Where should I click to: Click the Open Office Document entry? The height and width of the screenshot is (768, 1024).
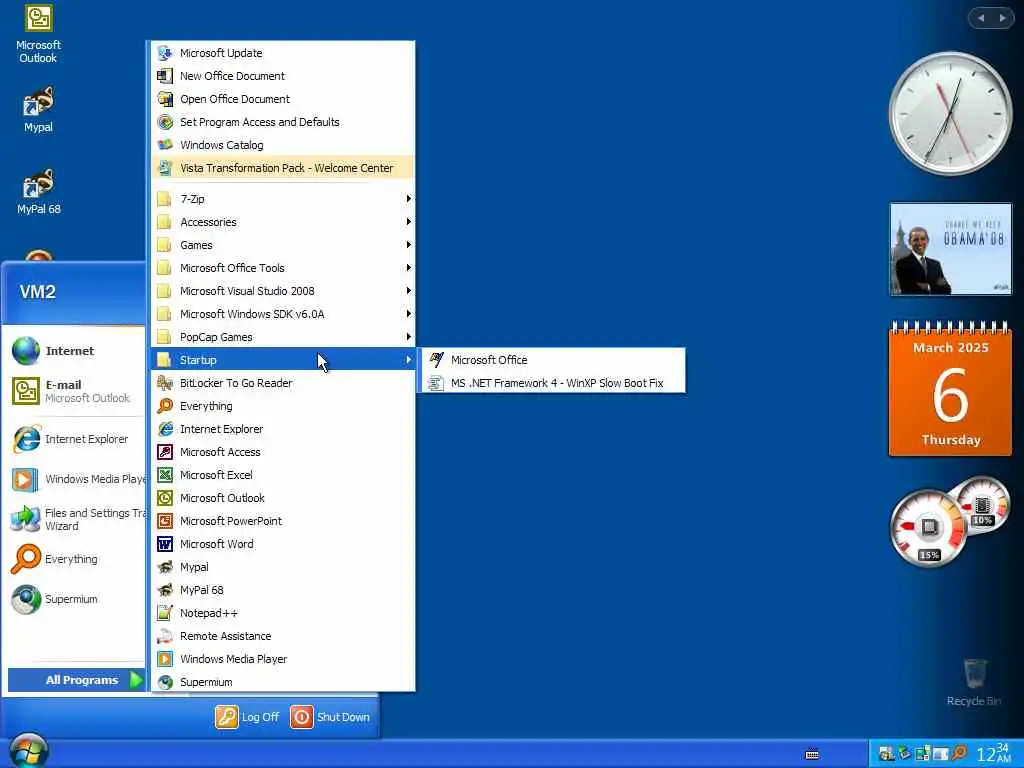point(283,99)
